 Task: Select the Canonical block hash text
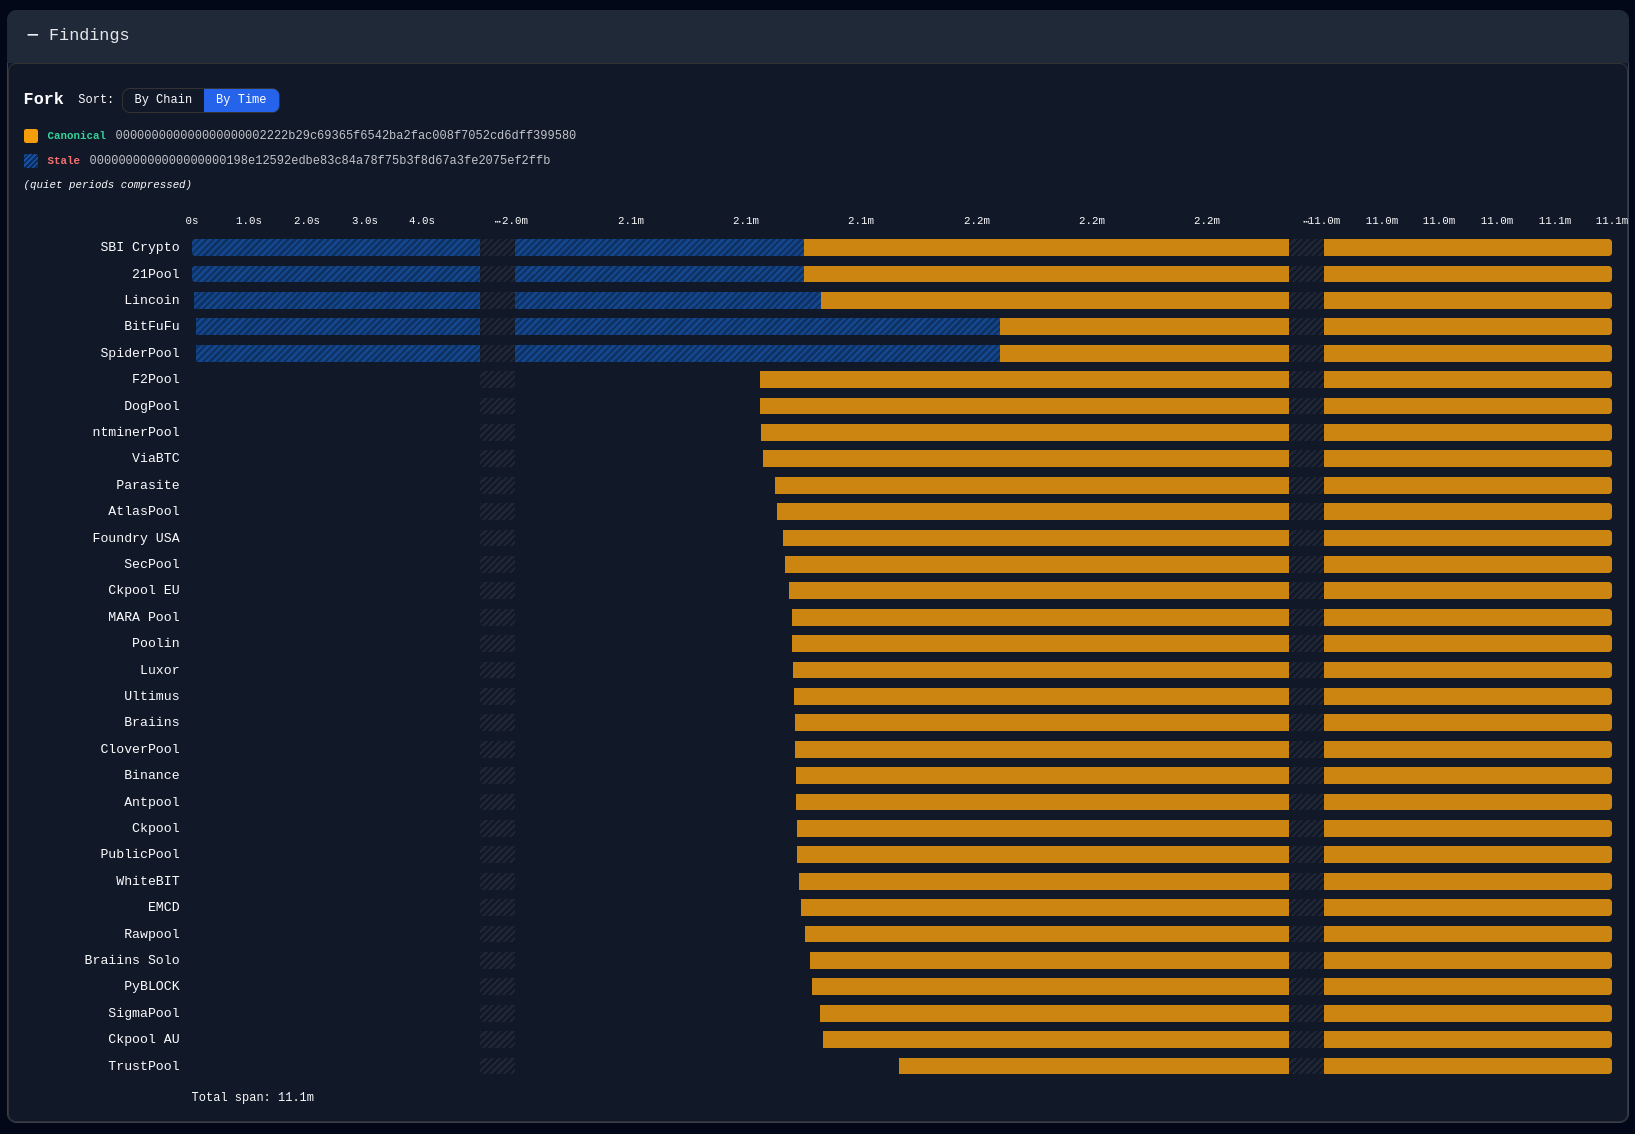[x=345, y=136]
